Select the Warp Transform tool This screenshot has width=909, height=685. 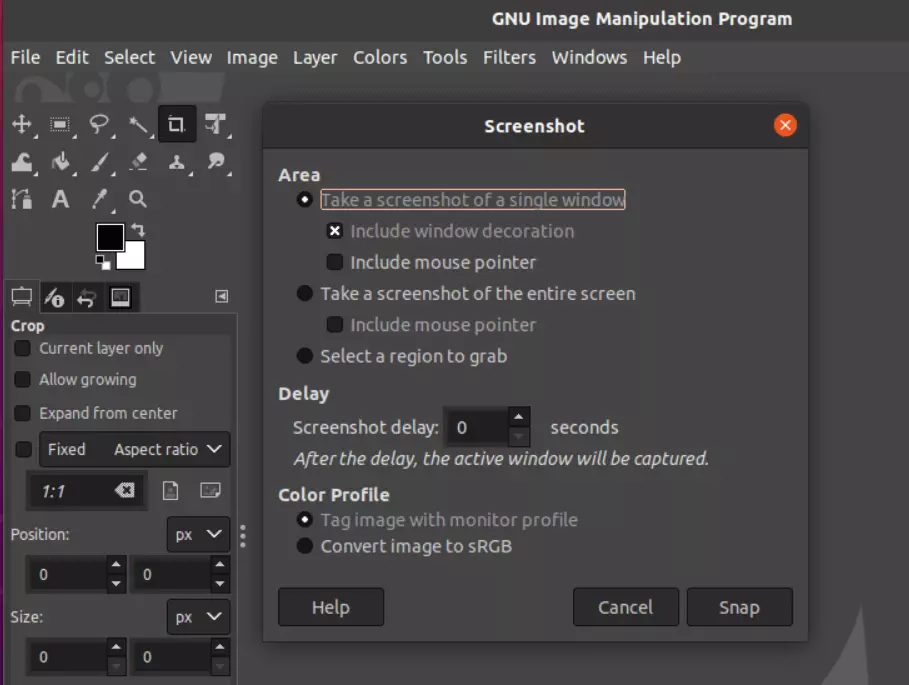[22, 162]
